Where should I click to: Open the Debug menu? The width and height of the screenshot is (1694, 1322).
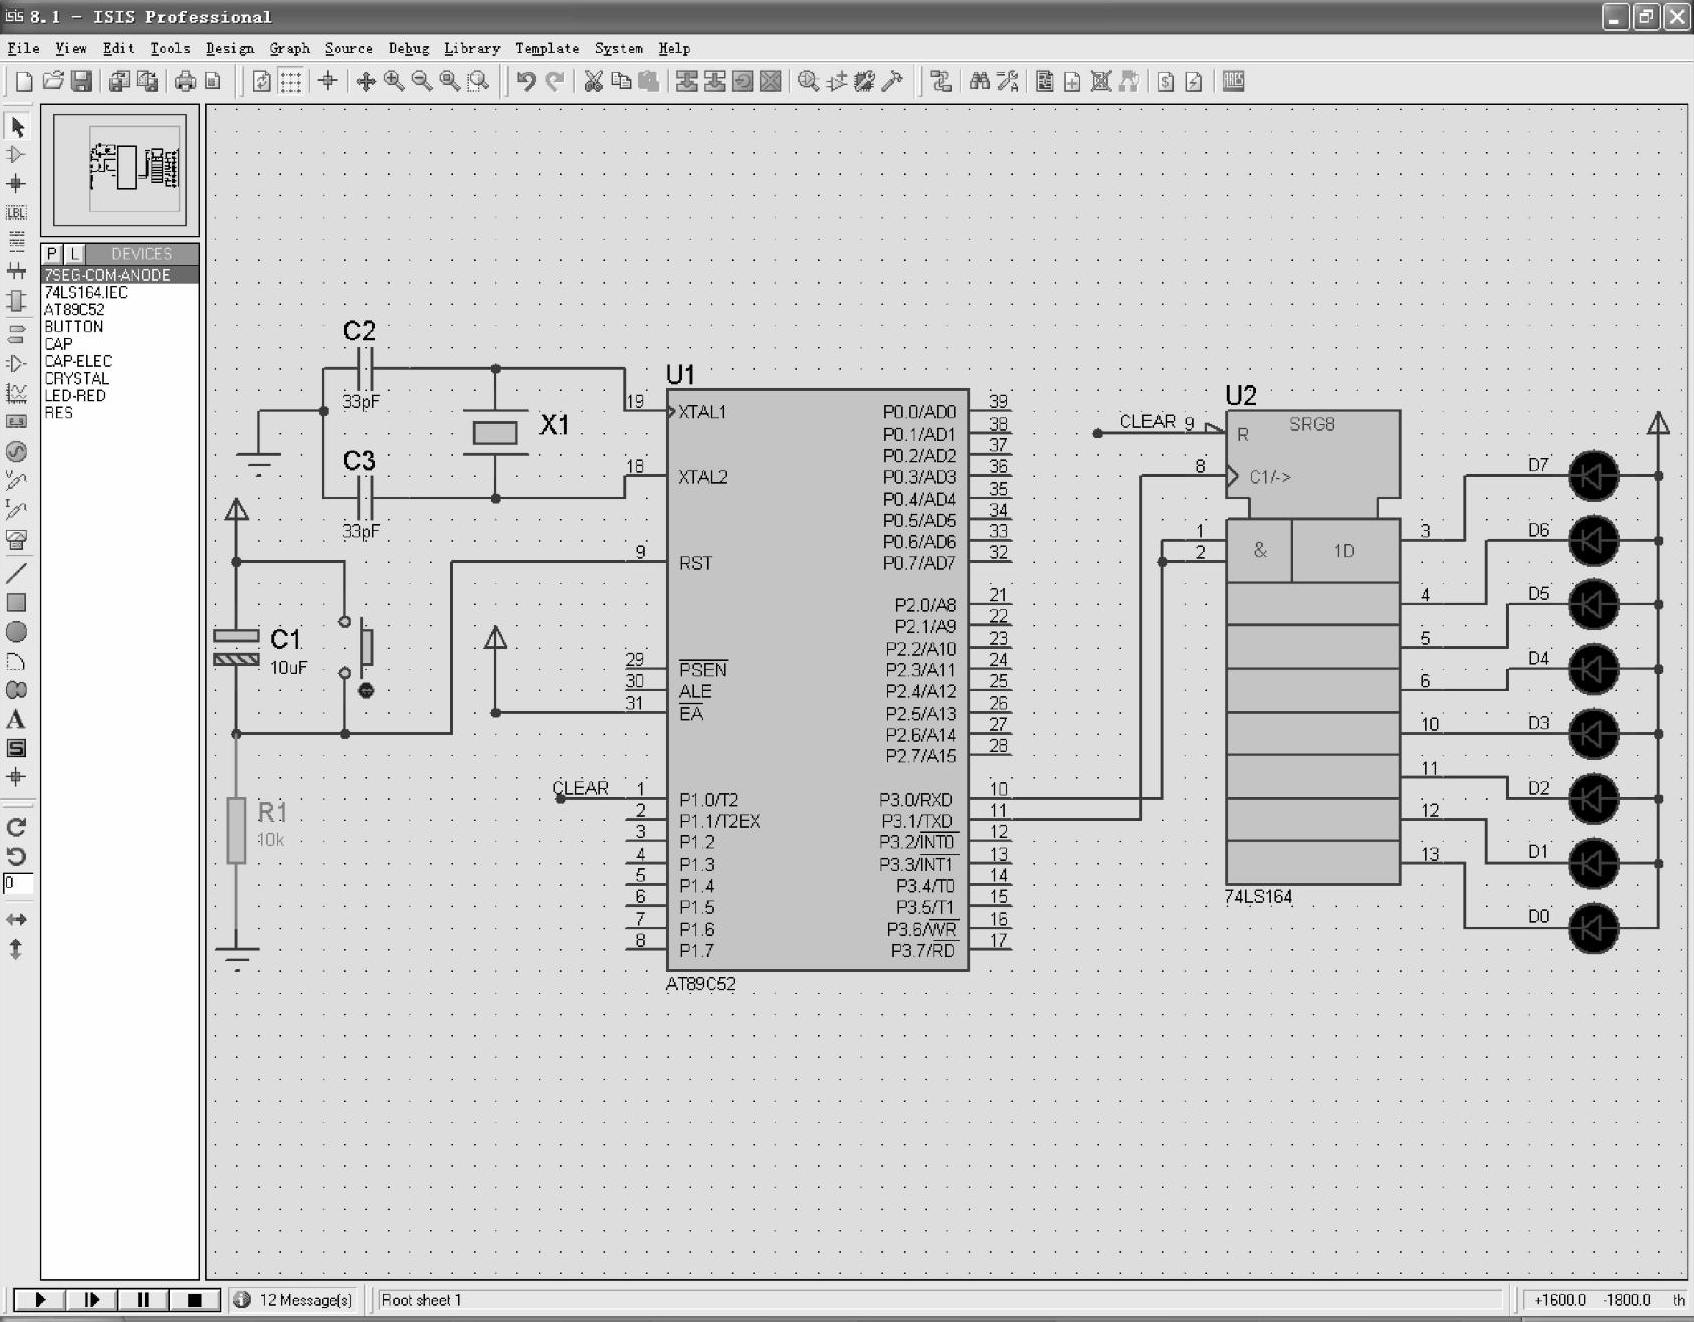[x=408, y=48]
